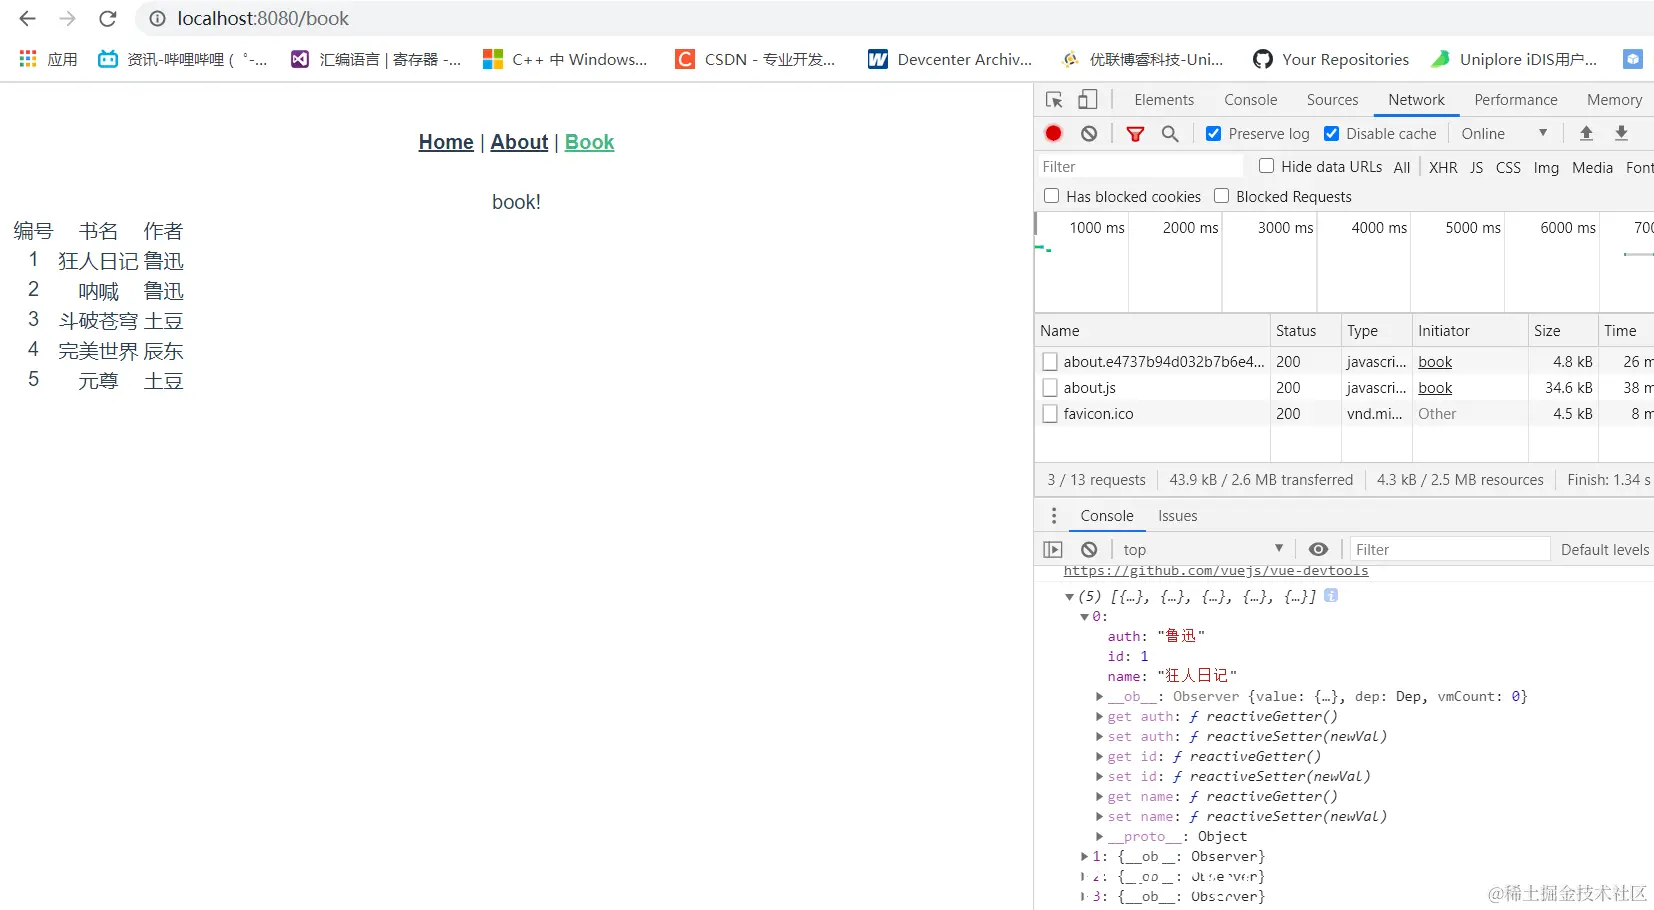Click the 1000 ms network timeline marker

(1097, 228)
